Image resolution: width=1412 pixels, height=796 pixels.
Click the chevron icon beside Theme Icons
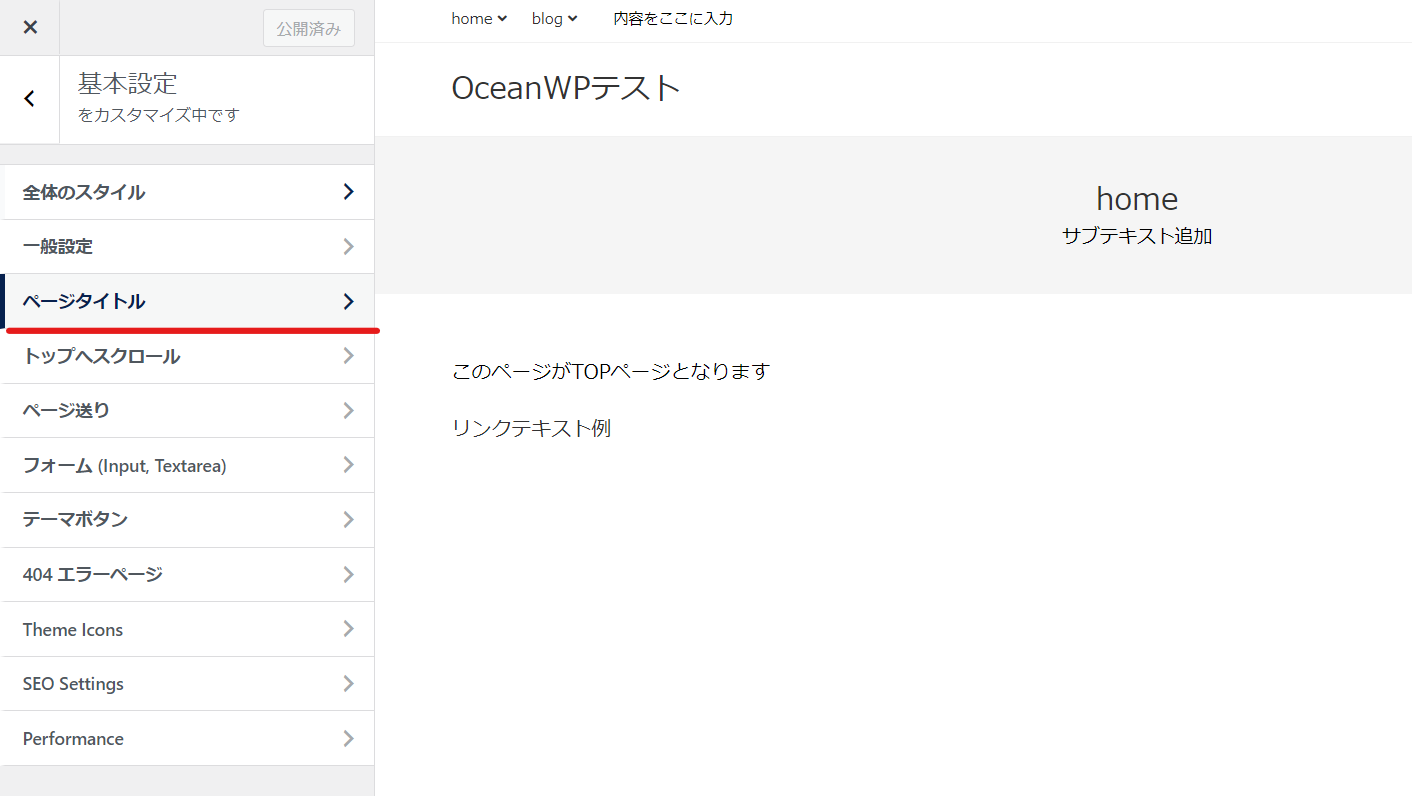(x=348, y=629)
